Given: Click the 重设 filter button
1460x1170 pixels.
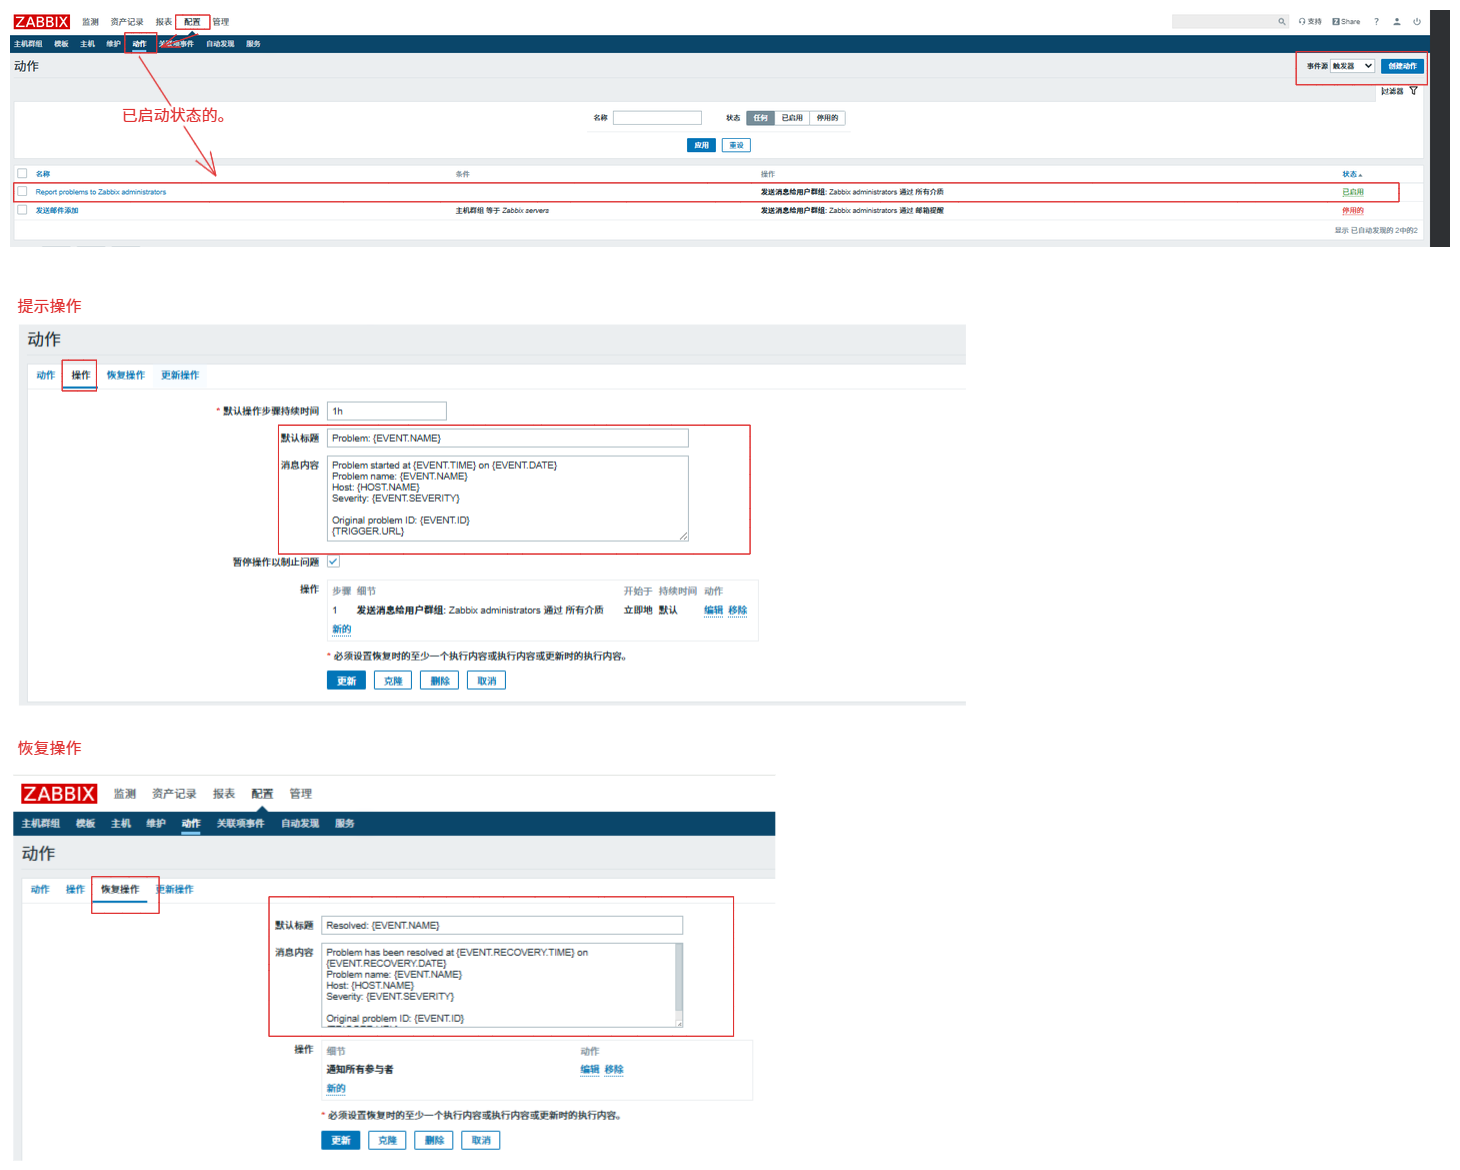Looking at the screenshot, I should pyautogui.click(x=736, y=145).
